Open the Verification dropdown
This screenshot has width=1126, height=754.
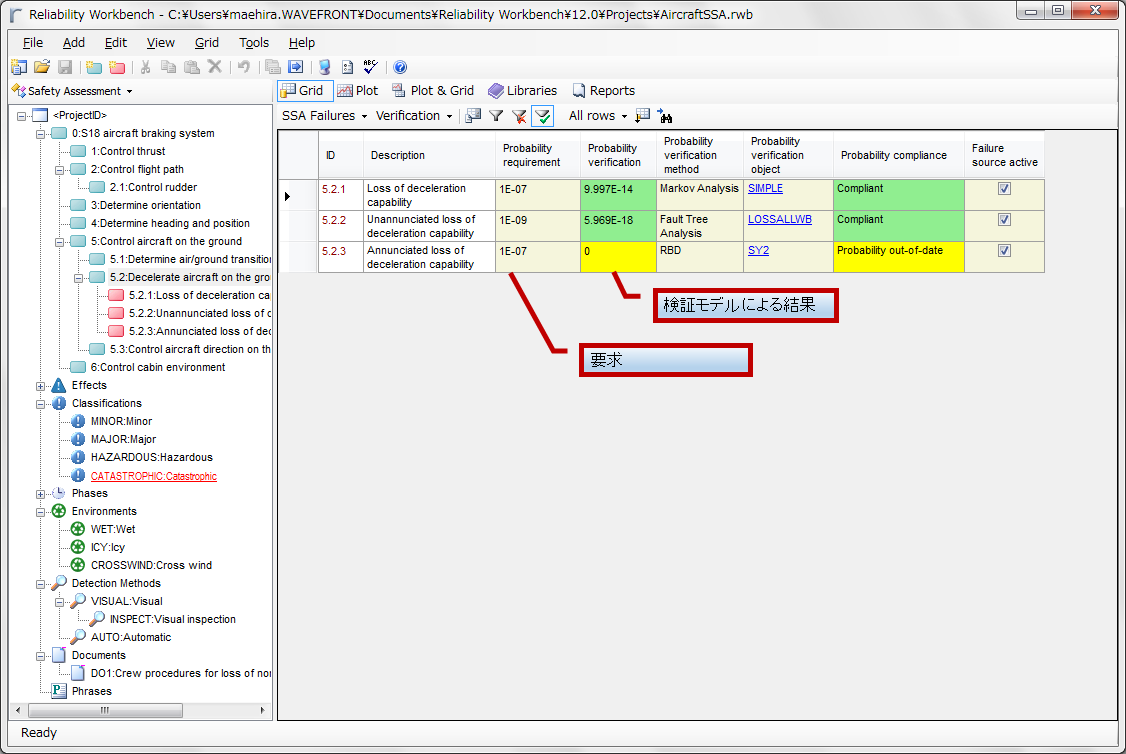tap(414, 116)
